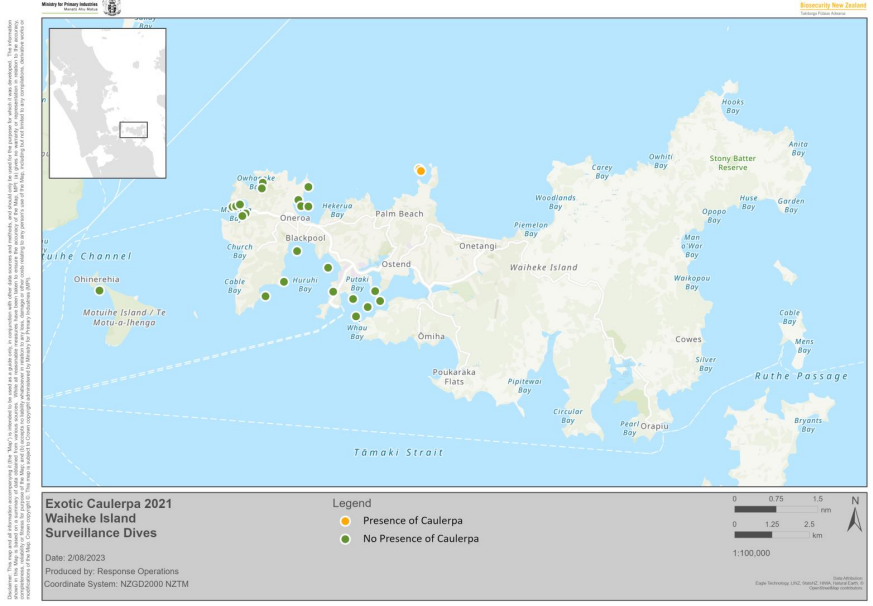Click the 'Woodlands Bay' label

[x=555, y=202]
